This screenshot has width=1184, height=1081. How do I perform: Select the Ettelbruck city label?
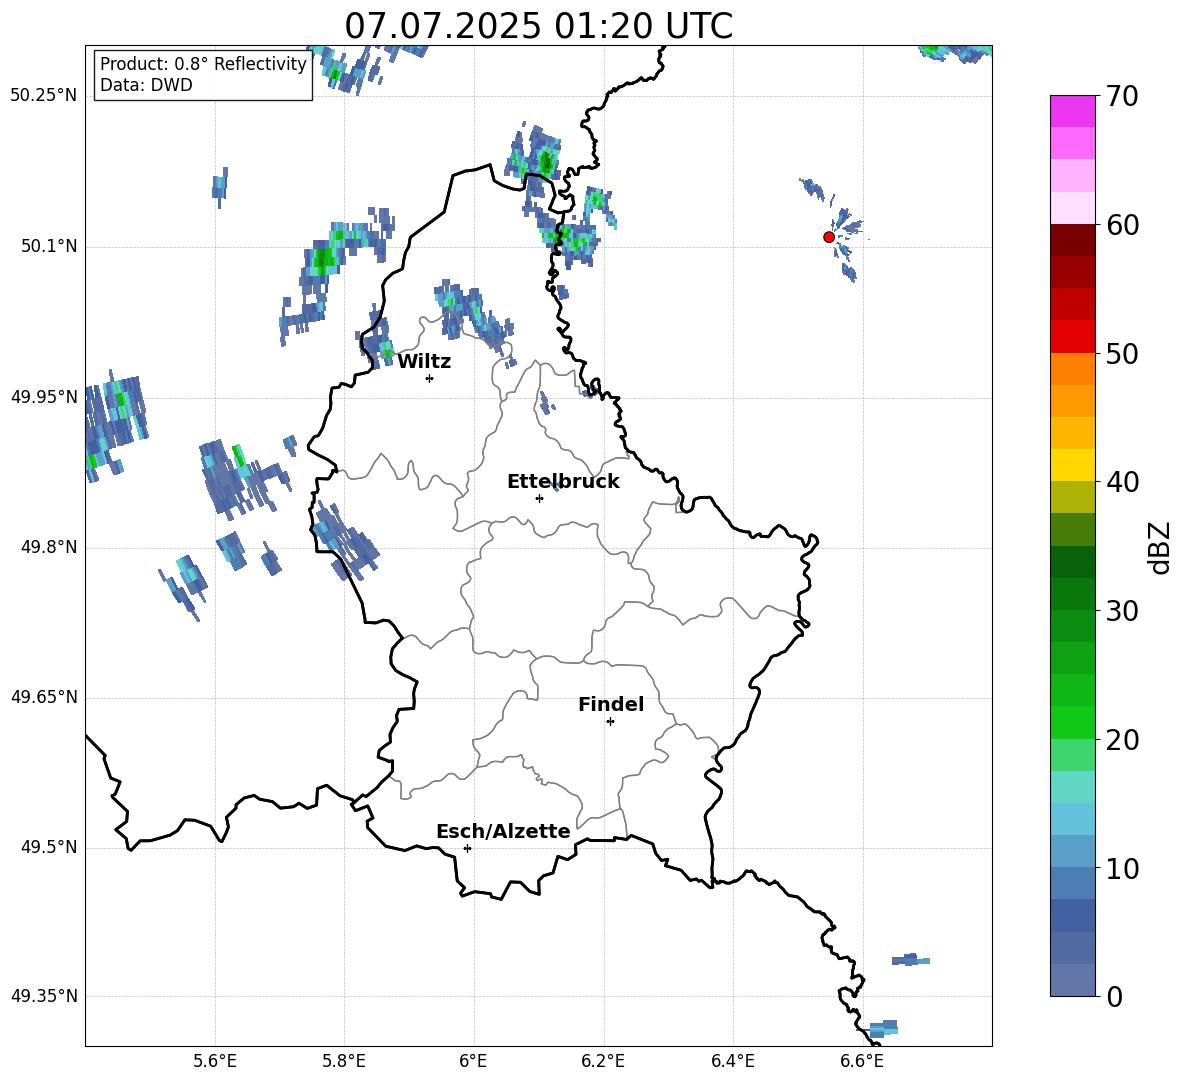563,482
